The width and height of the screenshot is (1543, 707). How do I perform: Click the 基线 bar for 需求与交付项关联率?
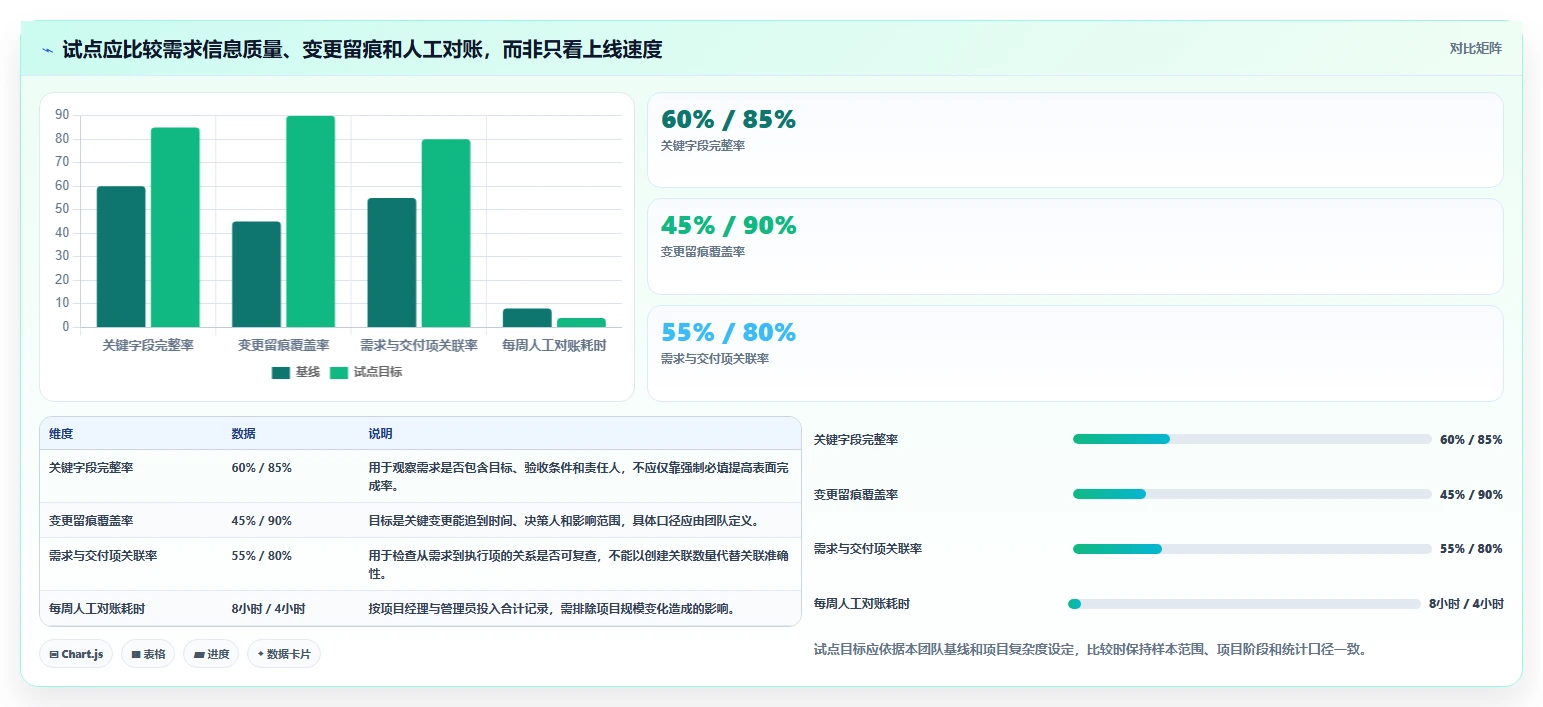pos(391,262)
